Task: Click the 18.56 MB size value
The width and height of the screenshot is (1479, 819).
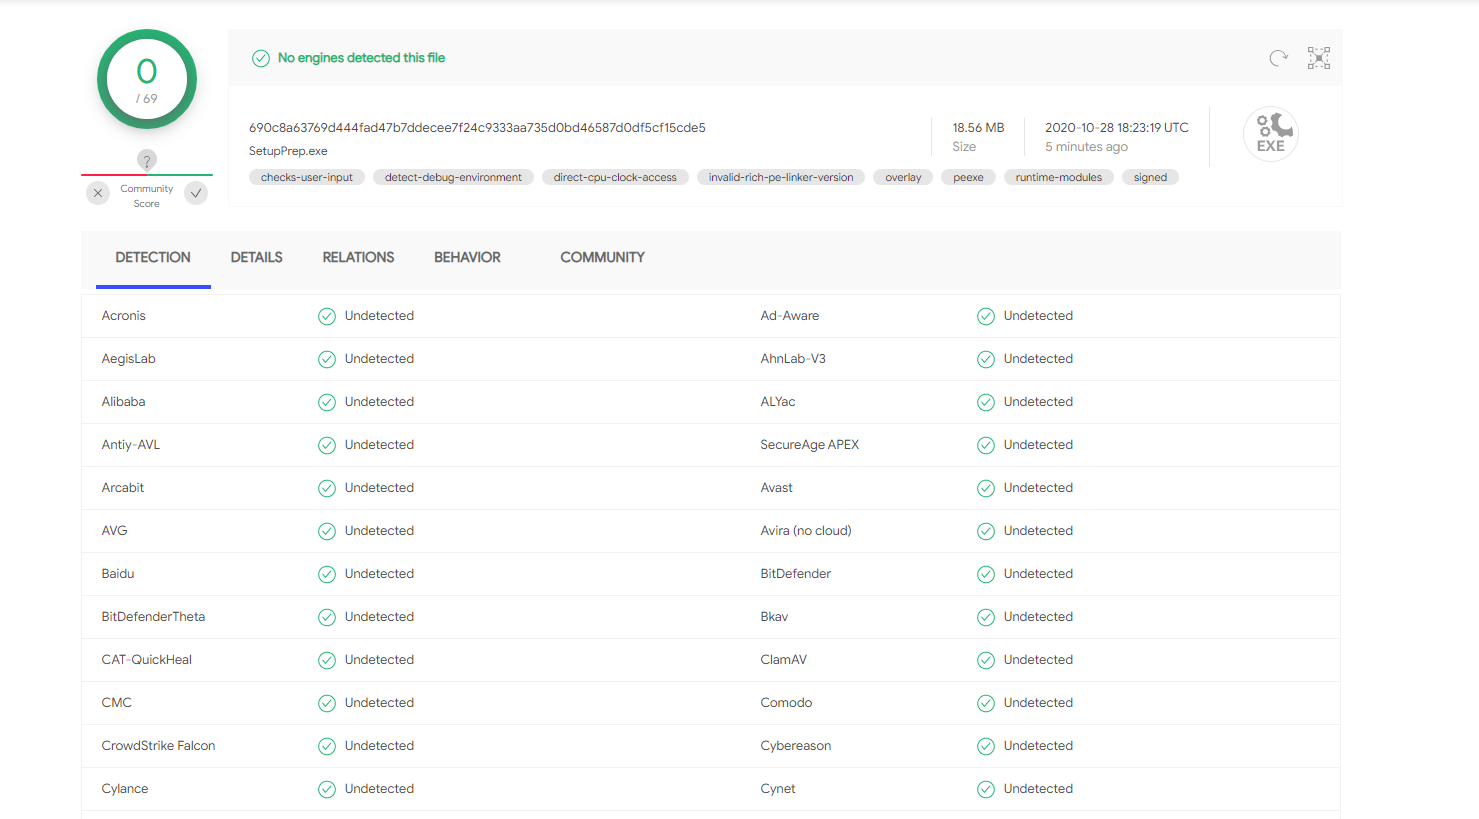Action: click(x=978, y=128)
